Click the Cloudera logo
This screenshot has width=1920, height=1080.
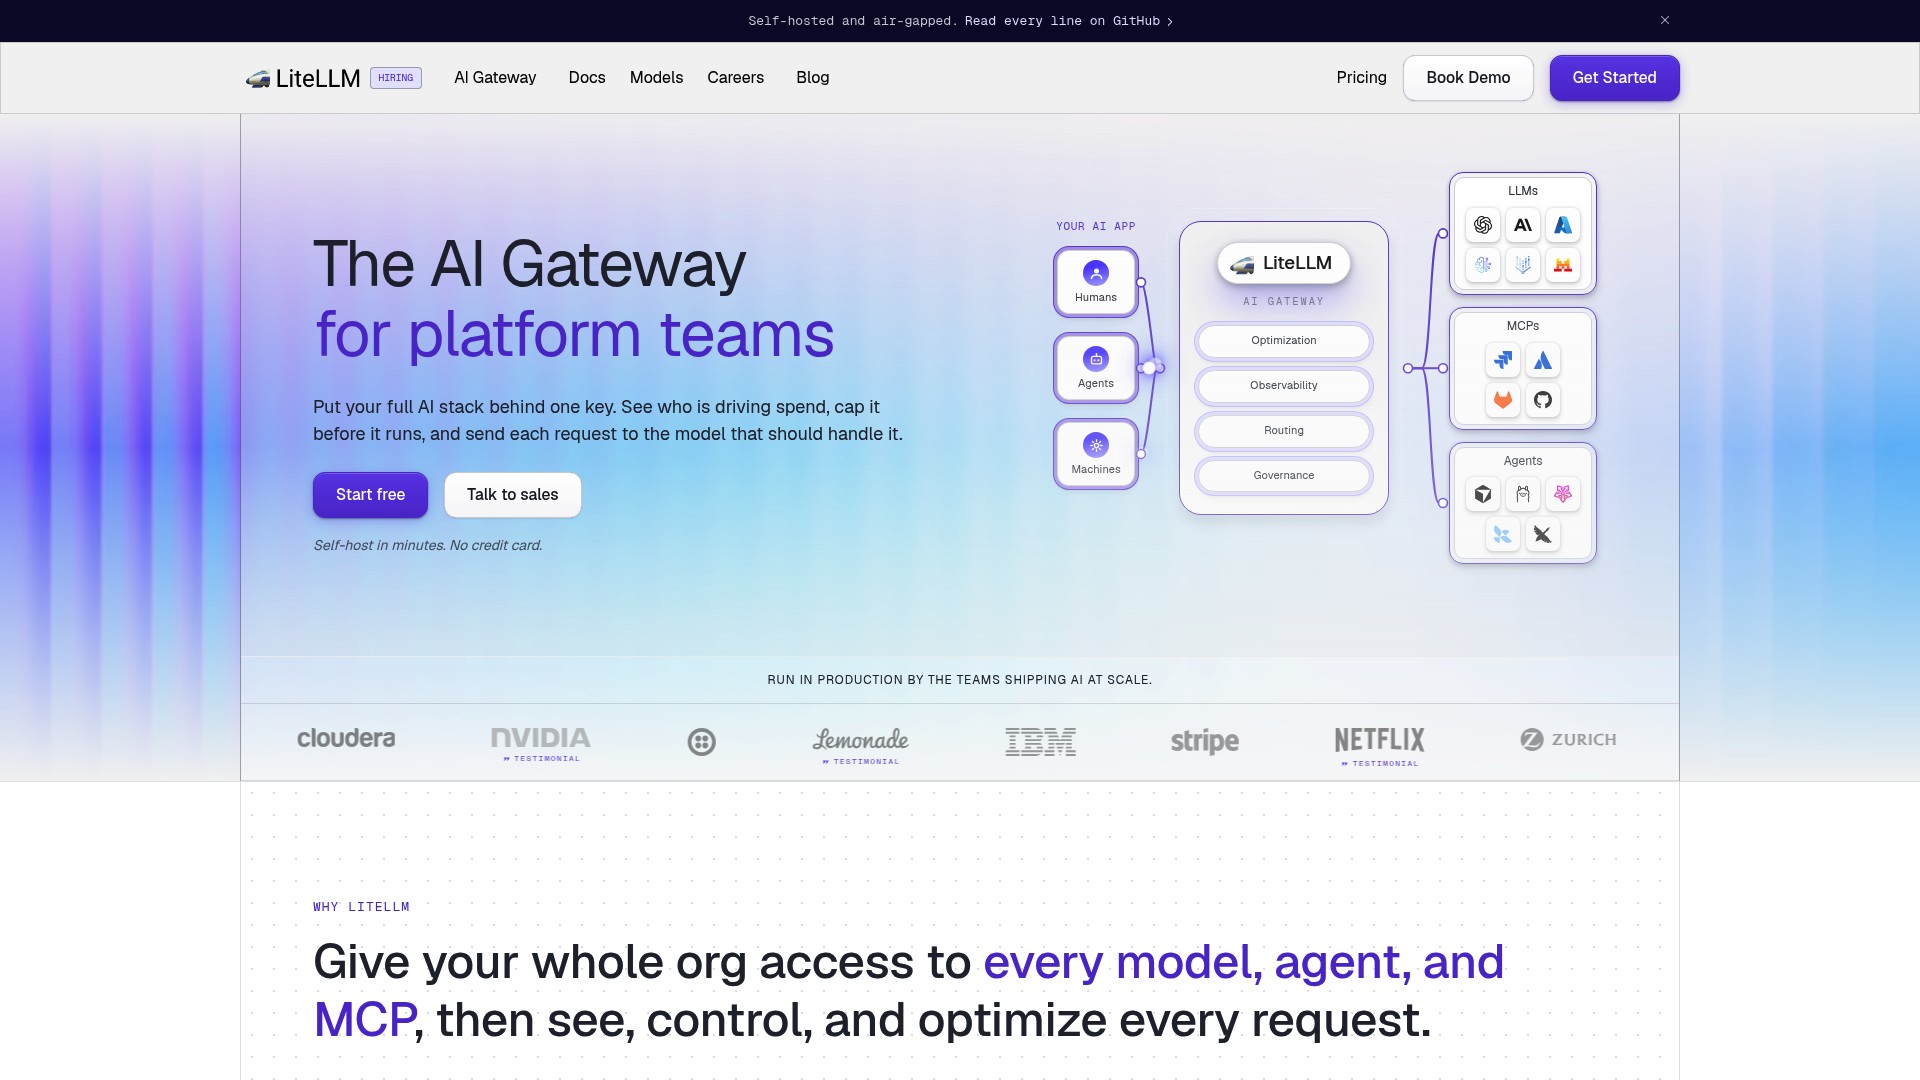tap(346, 739)
